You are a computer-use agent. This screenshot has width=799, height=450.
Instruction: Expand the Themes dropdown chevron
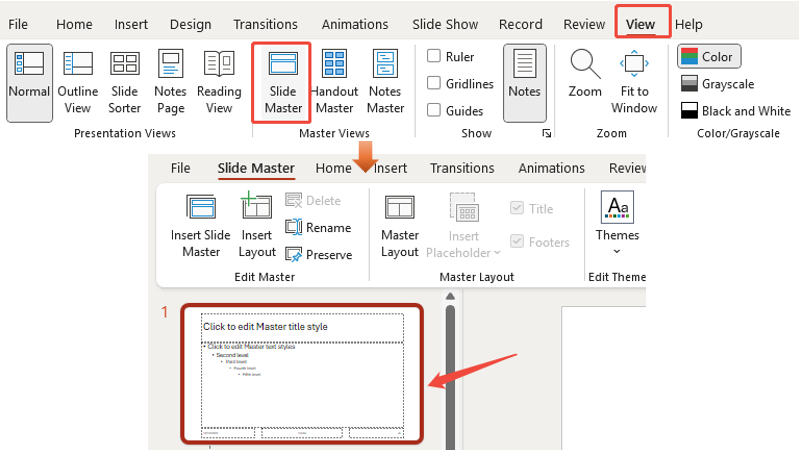(x=617, y=251)
